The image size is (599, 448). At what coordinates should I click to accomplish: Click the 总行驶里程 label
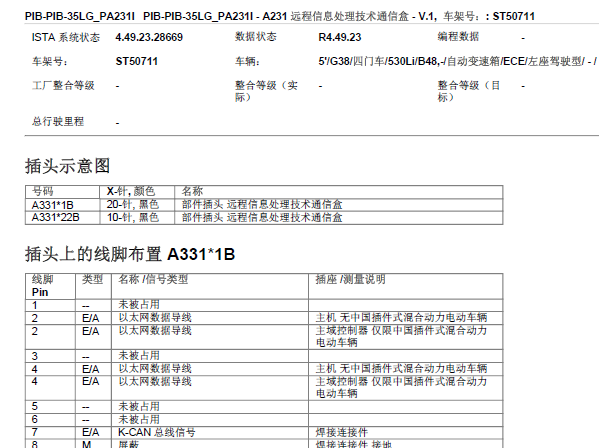click(x=58, y=122)
